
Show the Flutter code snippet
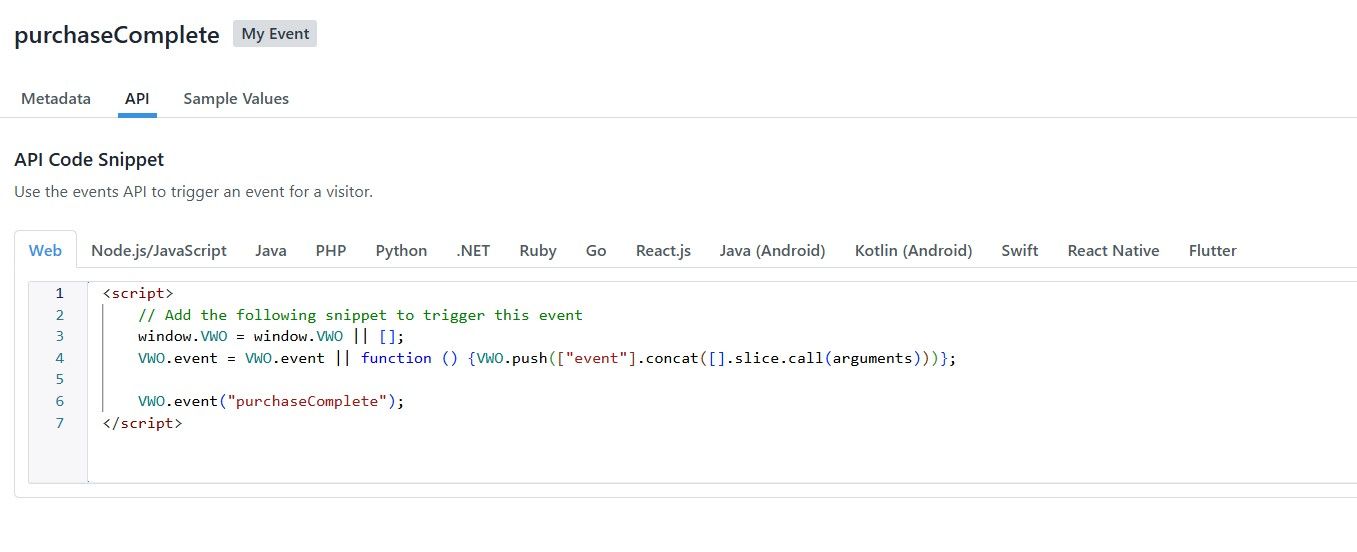pos(1212,251)
